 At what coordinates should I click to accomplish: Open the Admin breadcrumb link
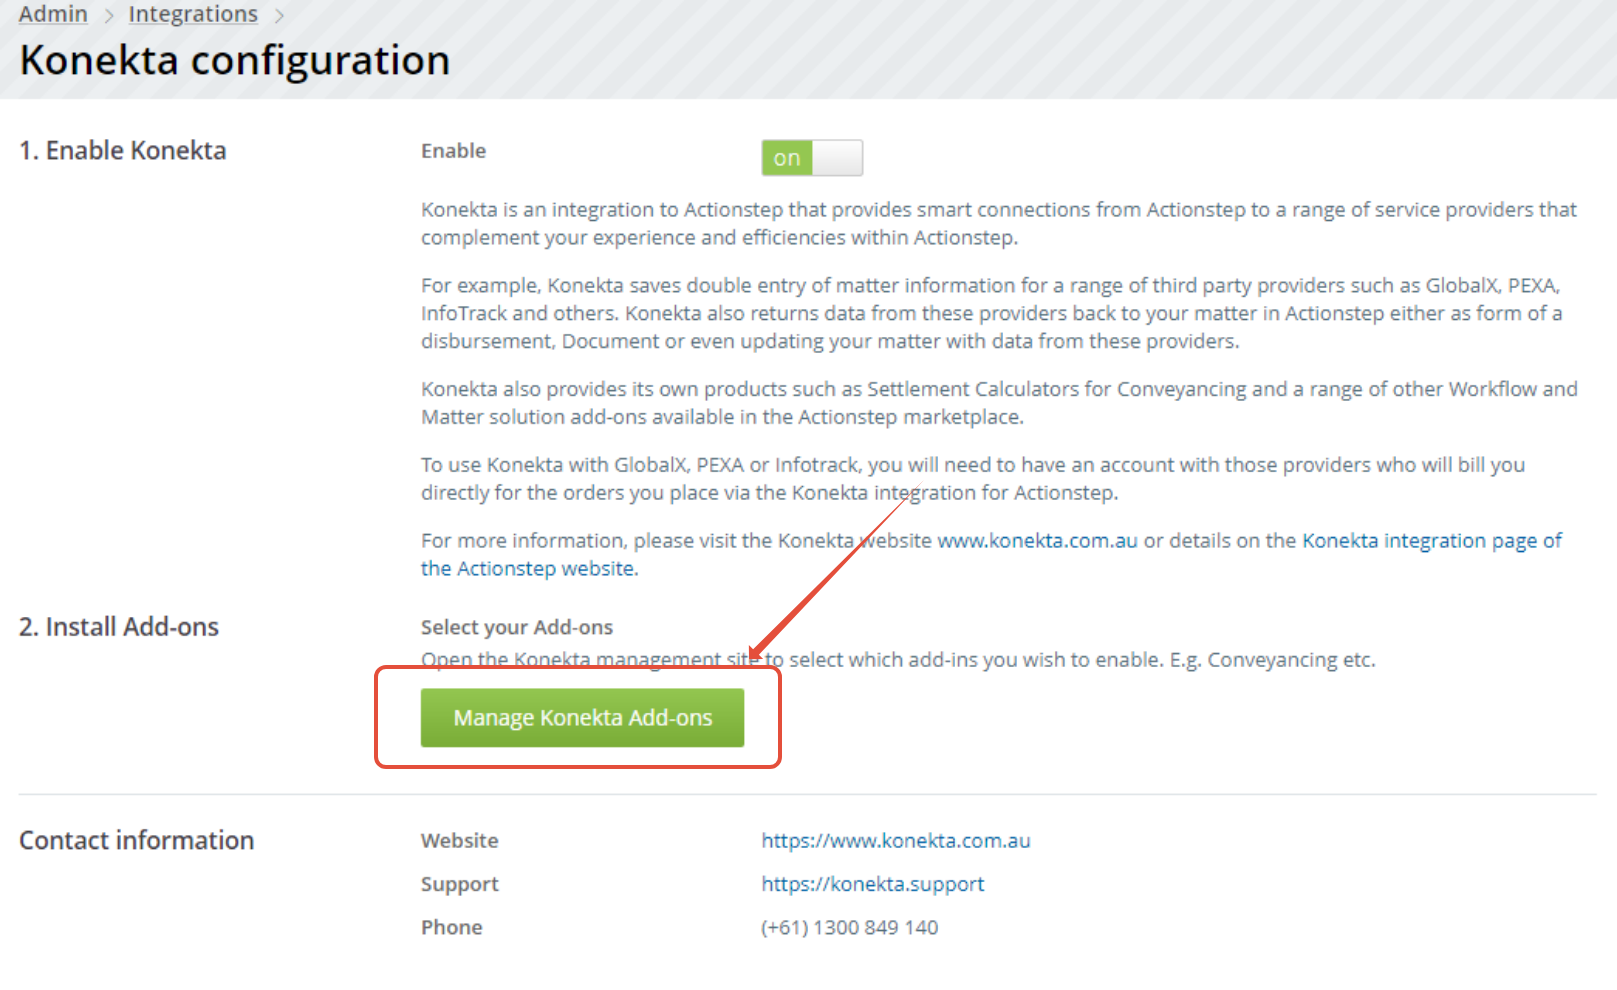53,14
